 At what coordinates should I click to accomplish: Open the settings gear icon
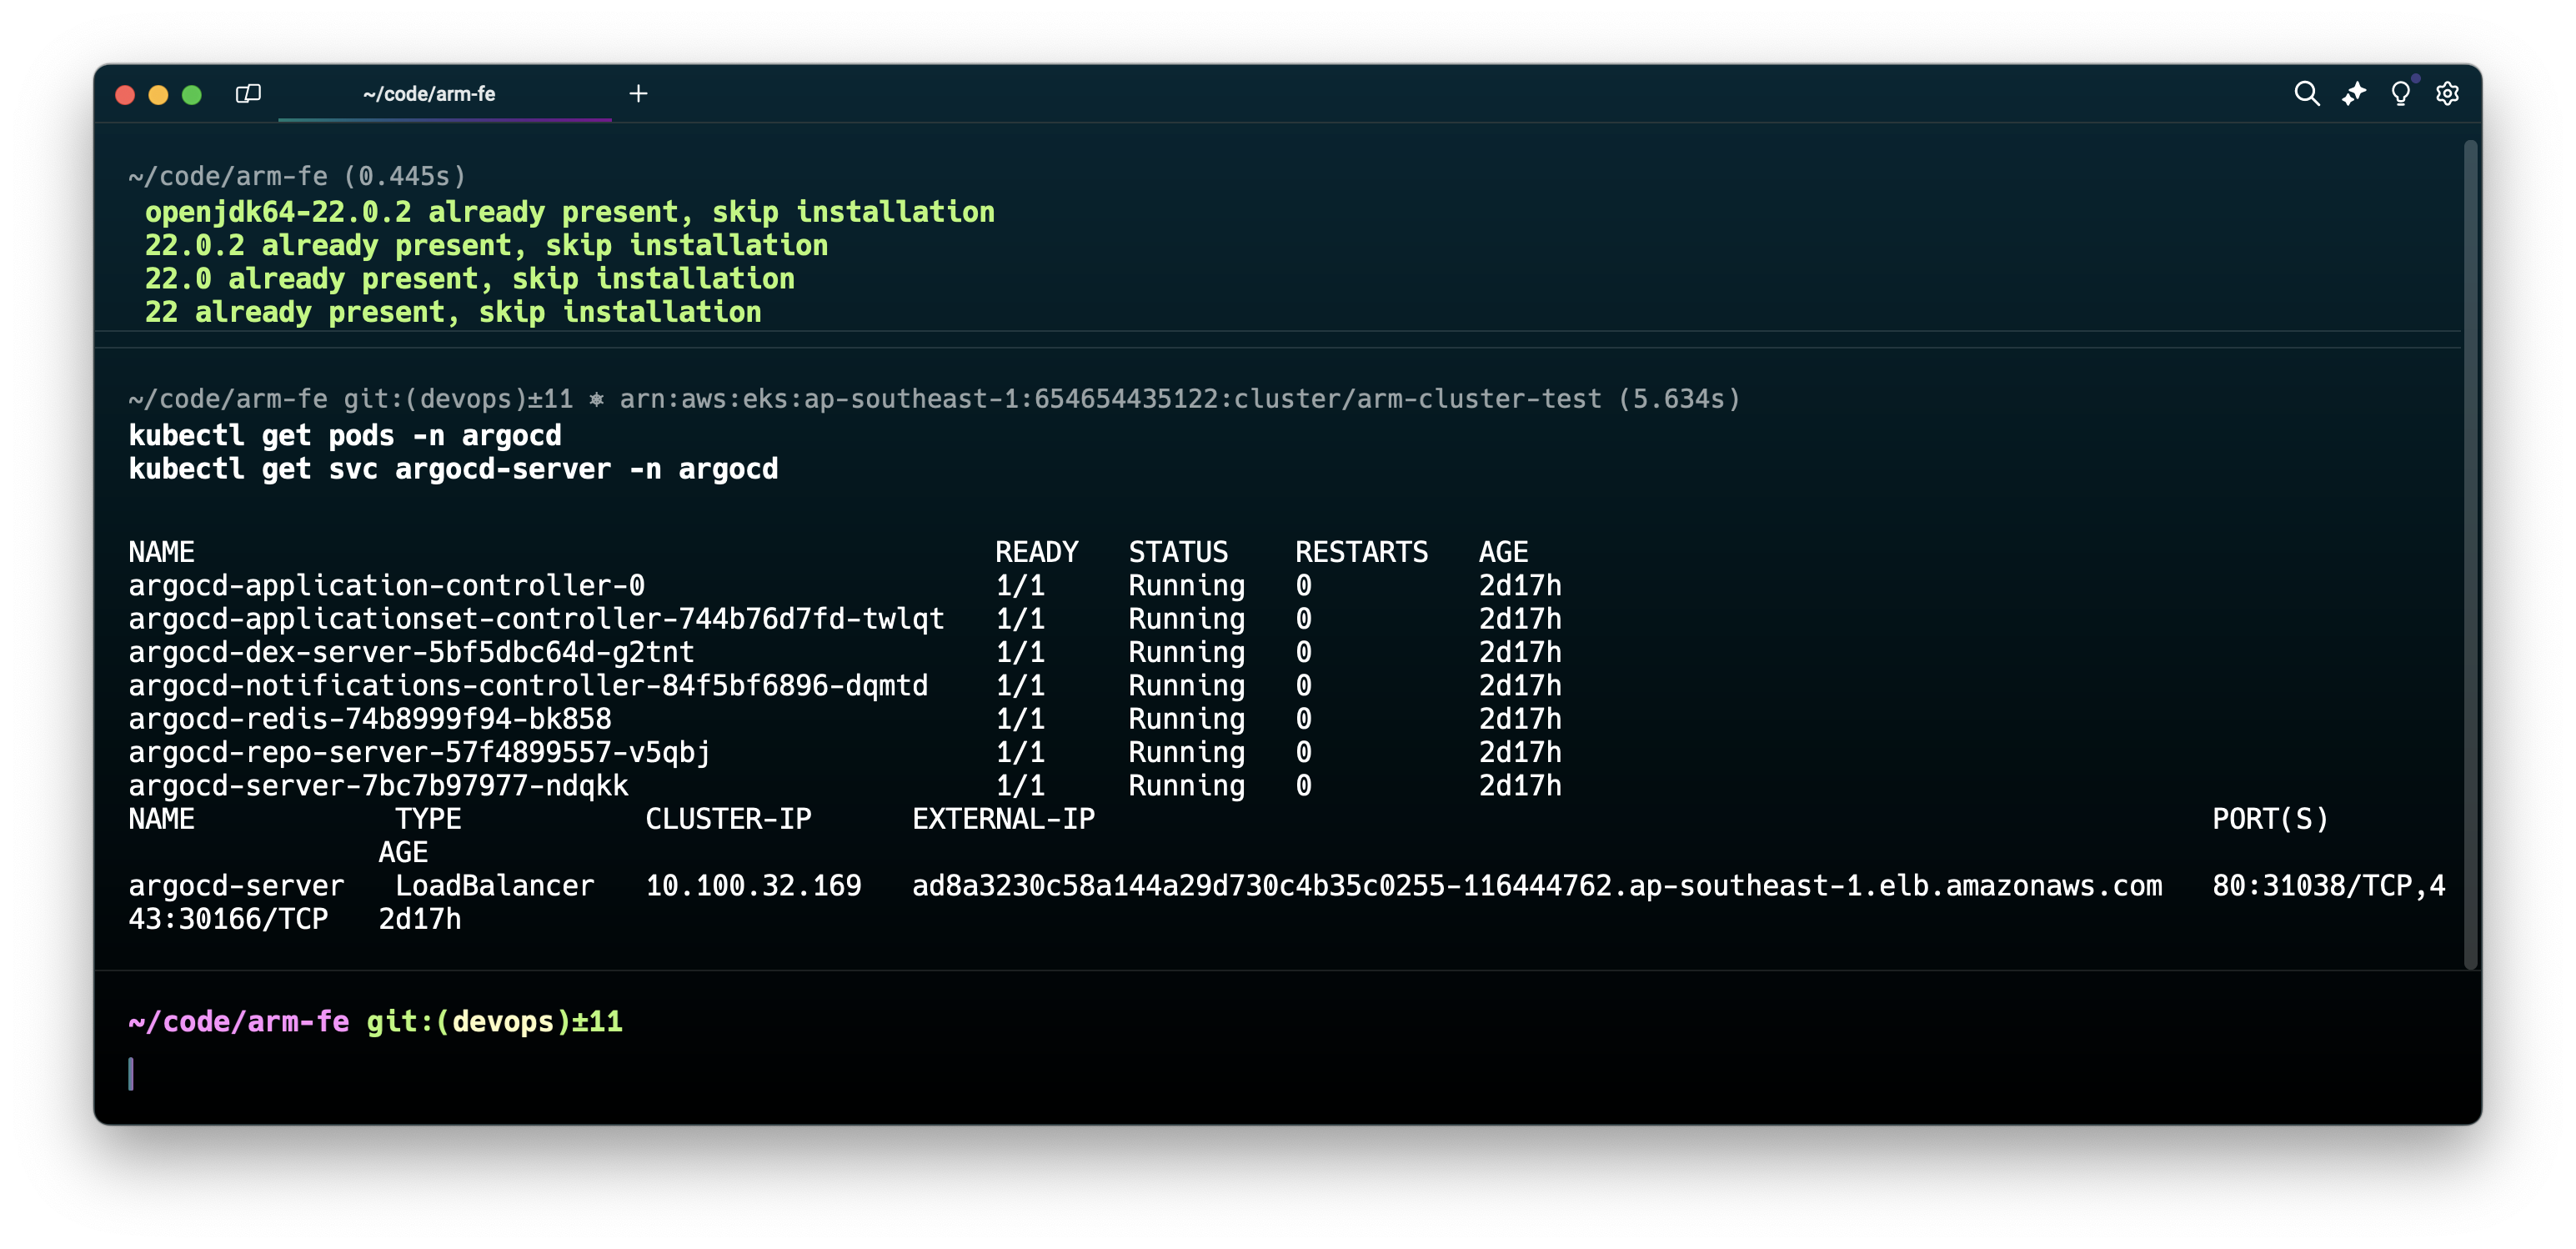coord(2447,94)
